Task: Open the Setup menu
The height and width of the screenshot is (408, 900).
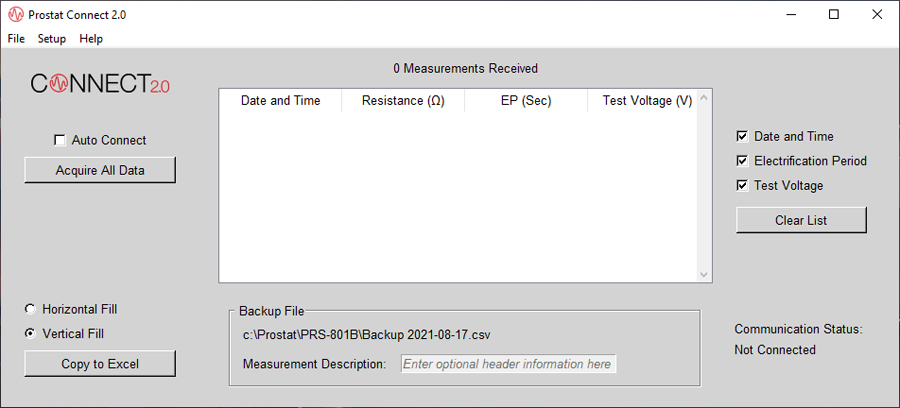Action: pyautogui.click(x=52, y=39)
